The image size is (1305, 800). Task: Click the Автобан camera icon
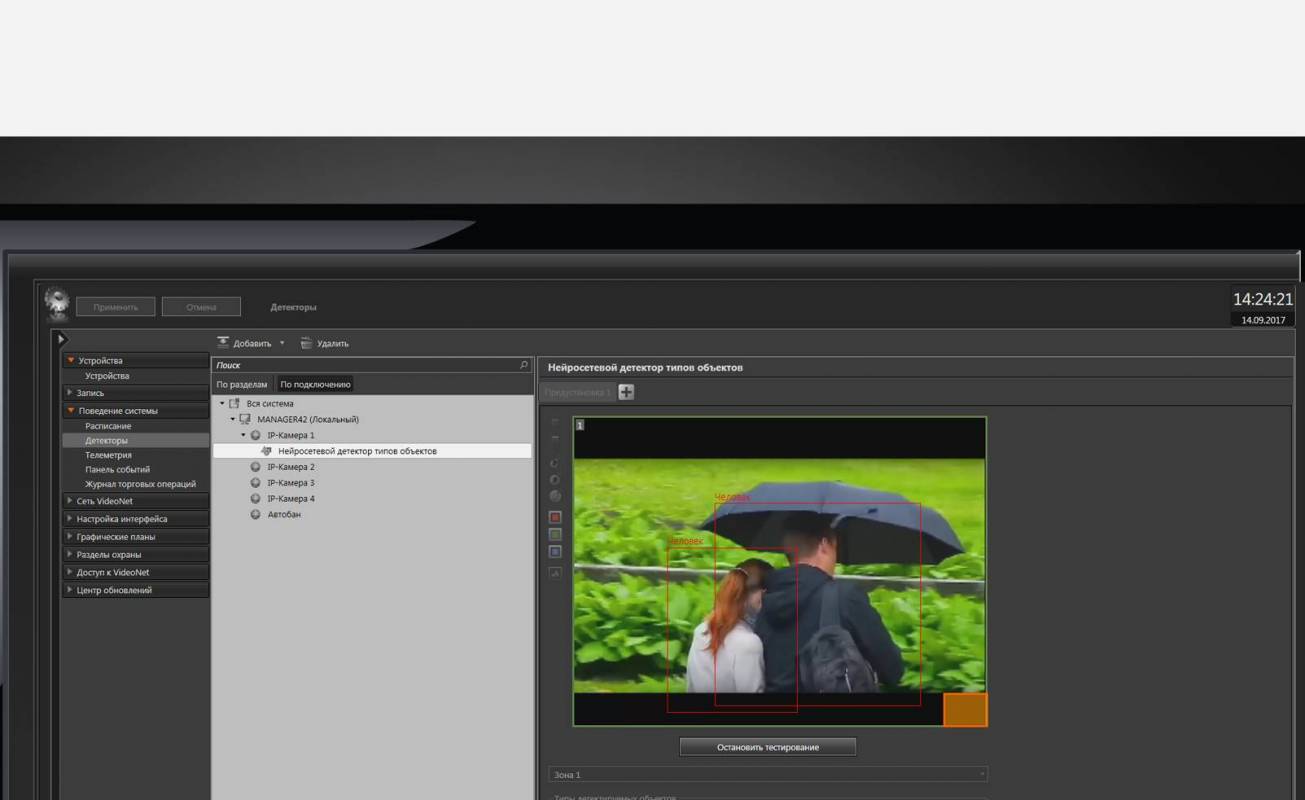coord(256,514)
